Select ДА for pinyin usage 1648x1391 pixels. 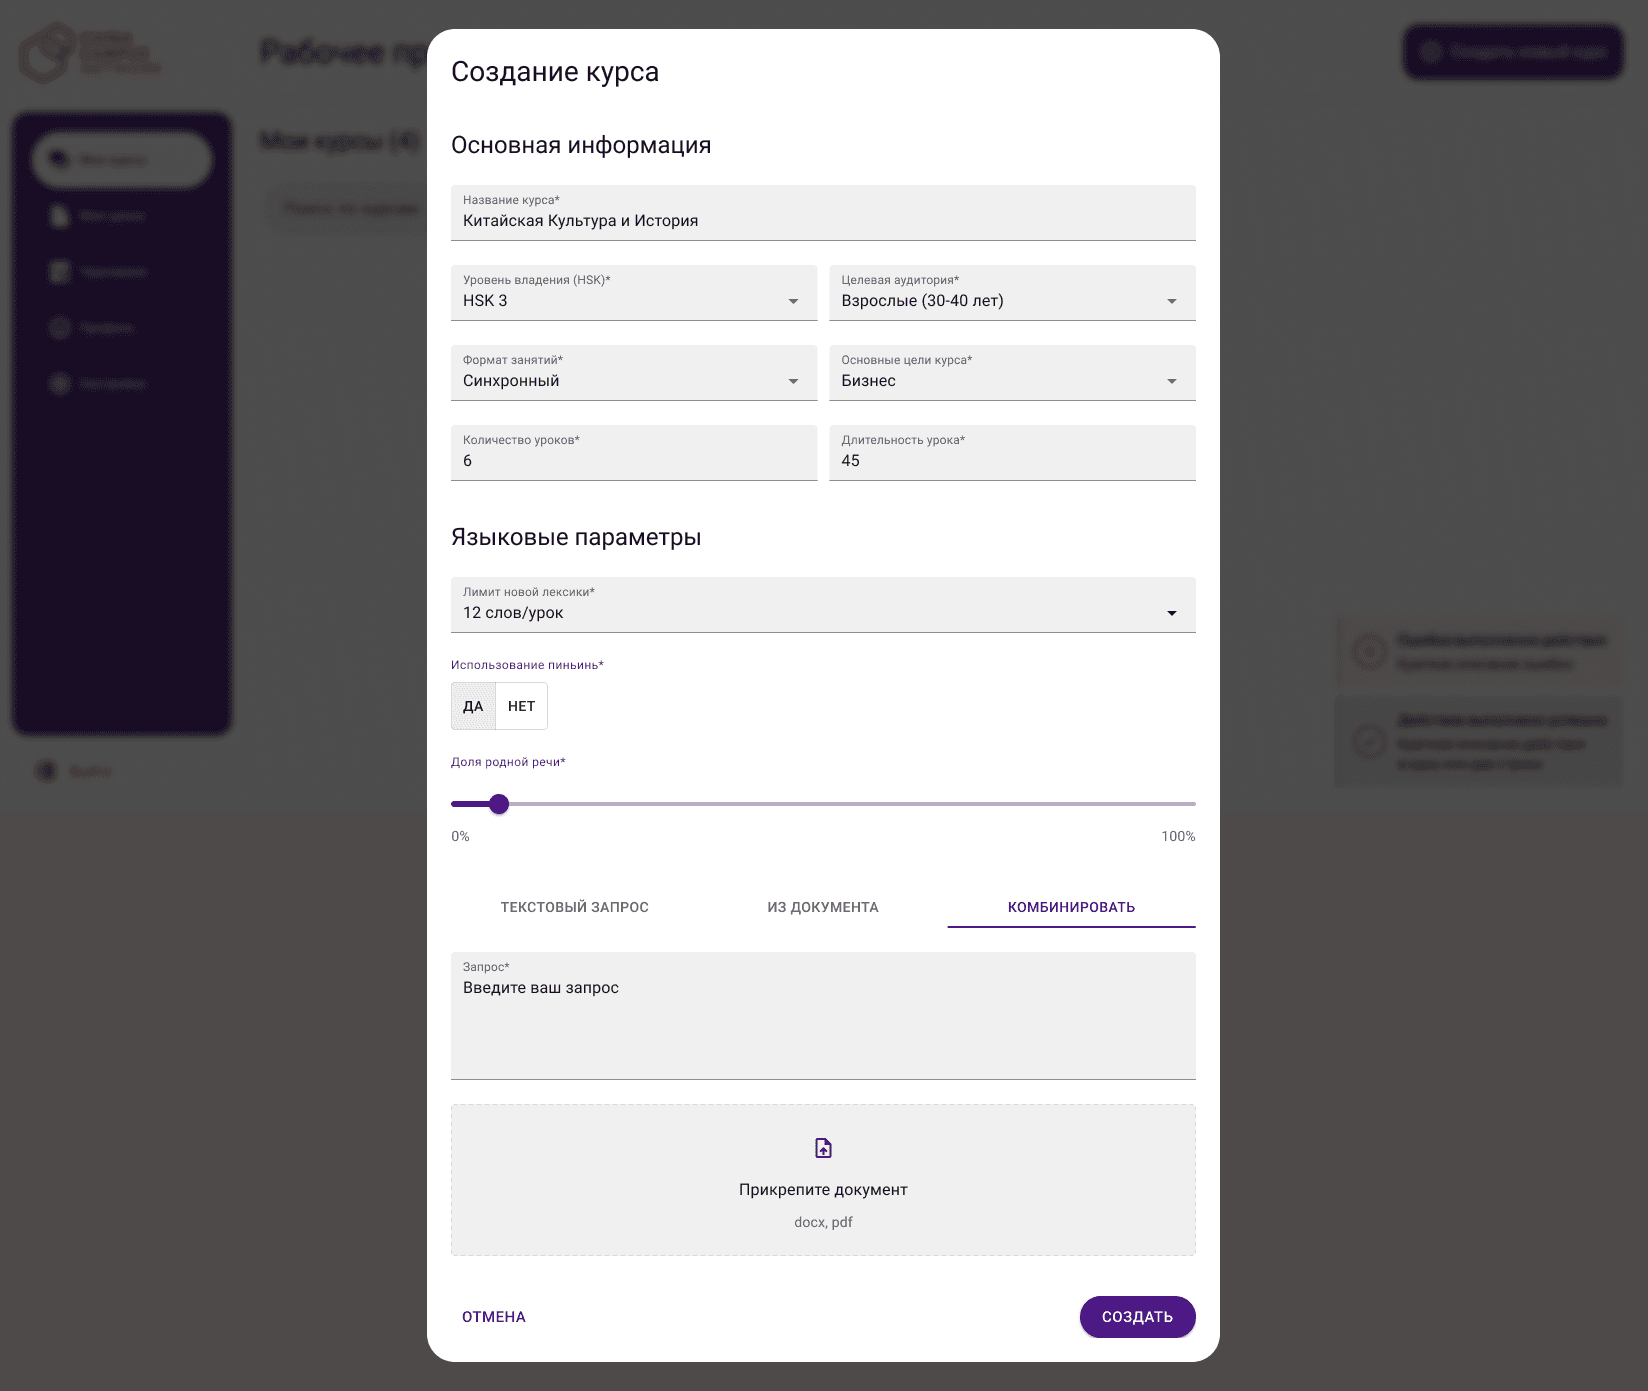point(473,706)
